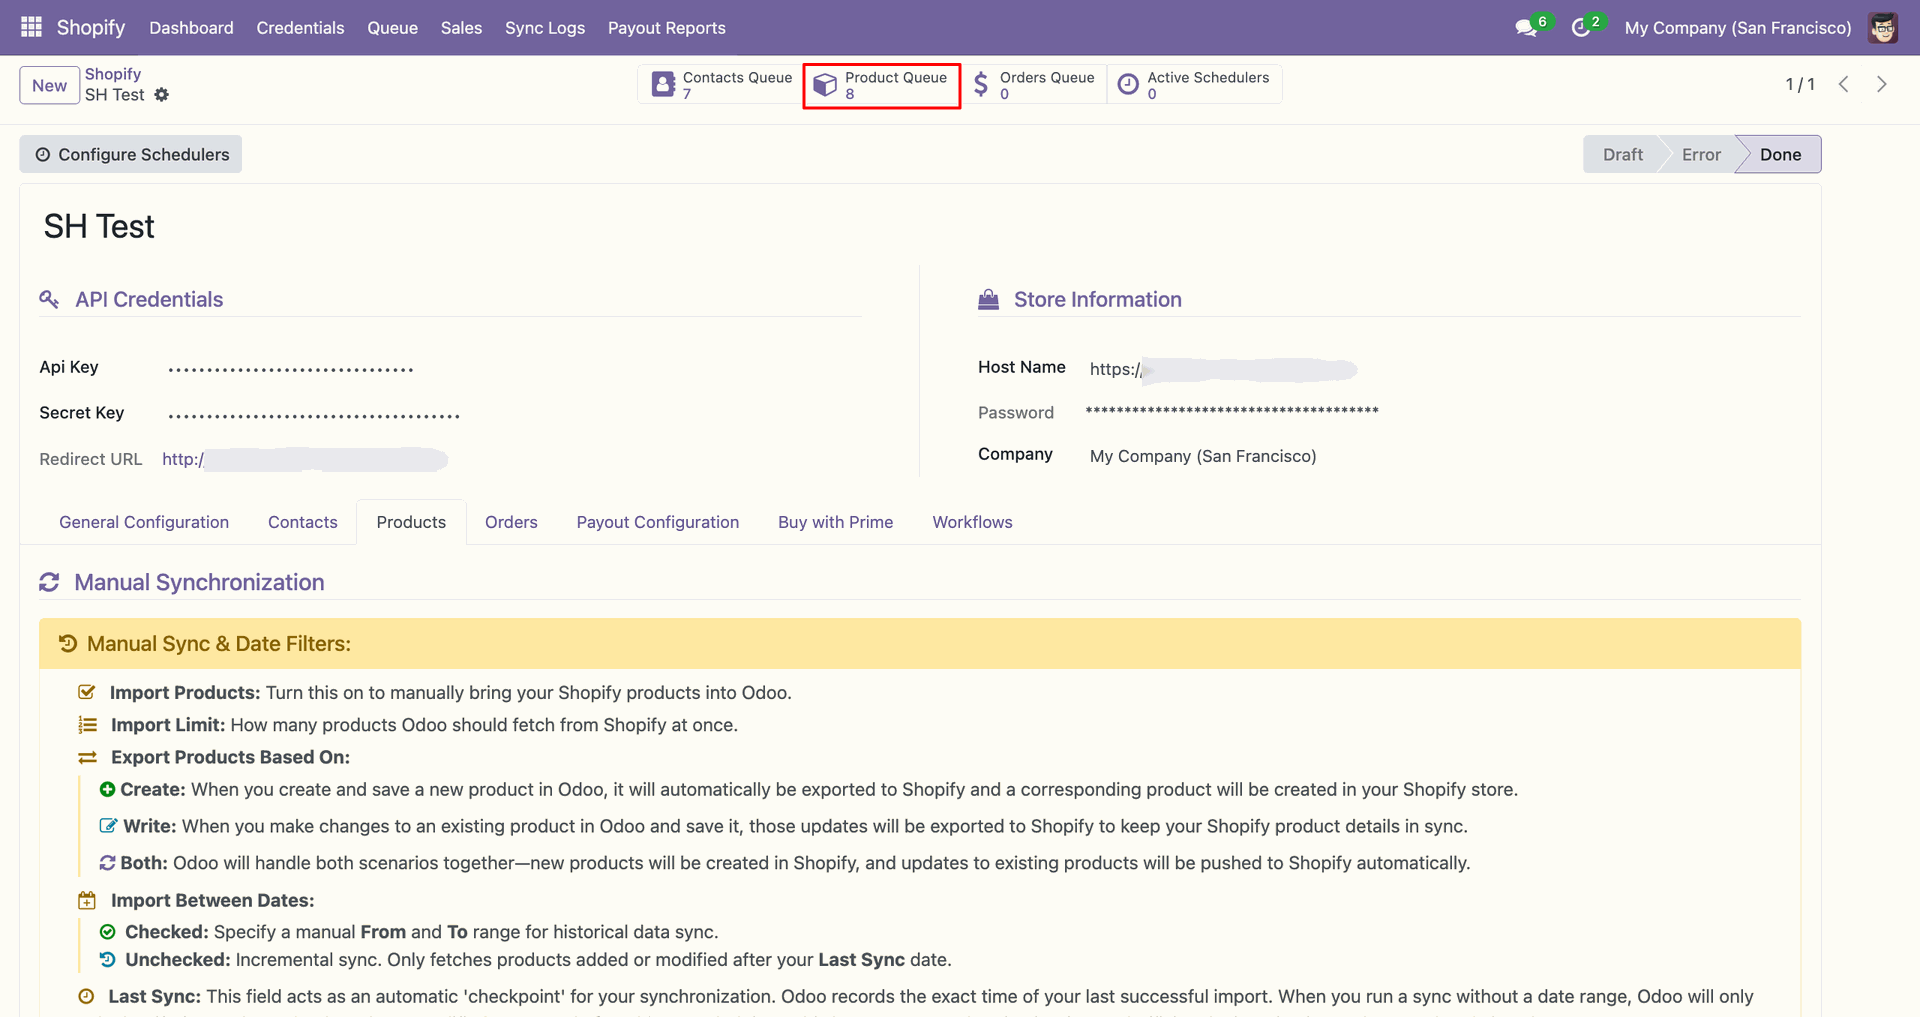Click the pager counter 1 / 1
The height and width of the screenshot is (1017, 1920).
(1800, 85)
